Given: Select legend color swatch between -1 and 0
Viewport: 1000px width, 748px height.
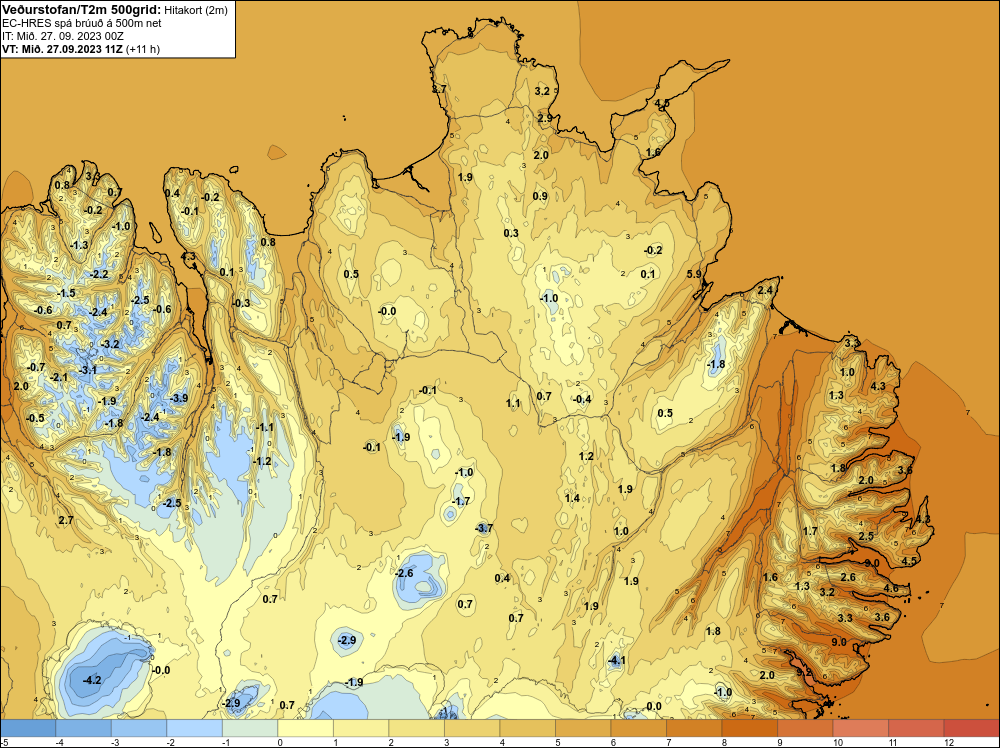Looking at the screenshot, I should click(x=250, y=728).
